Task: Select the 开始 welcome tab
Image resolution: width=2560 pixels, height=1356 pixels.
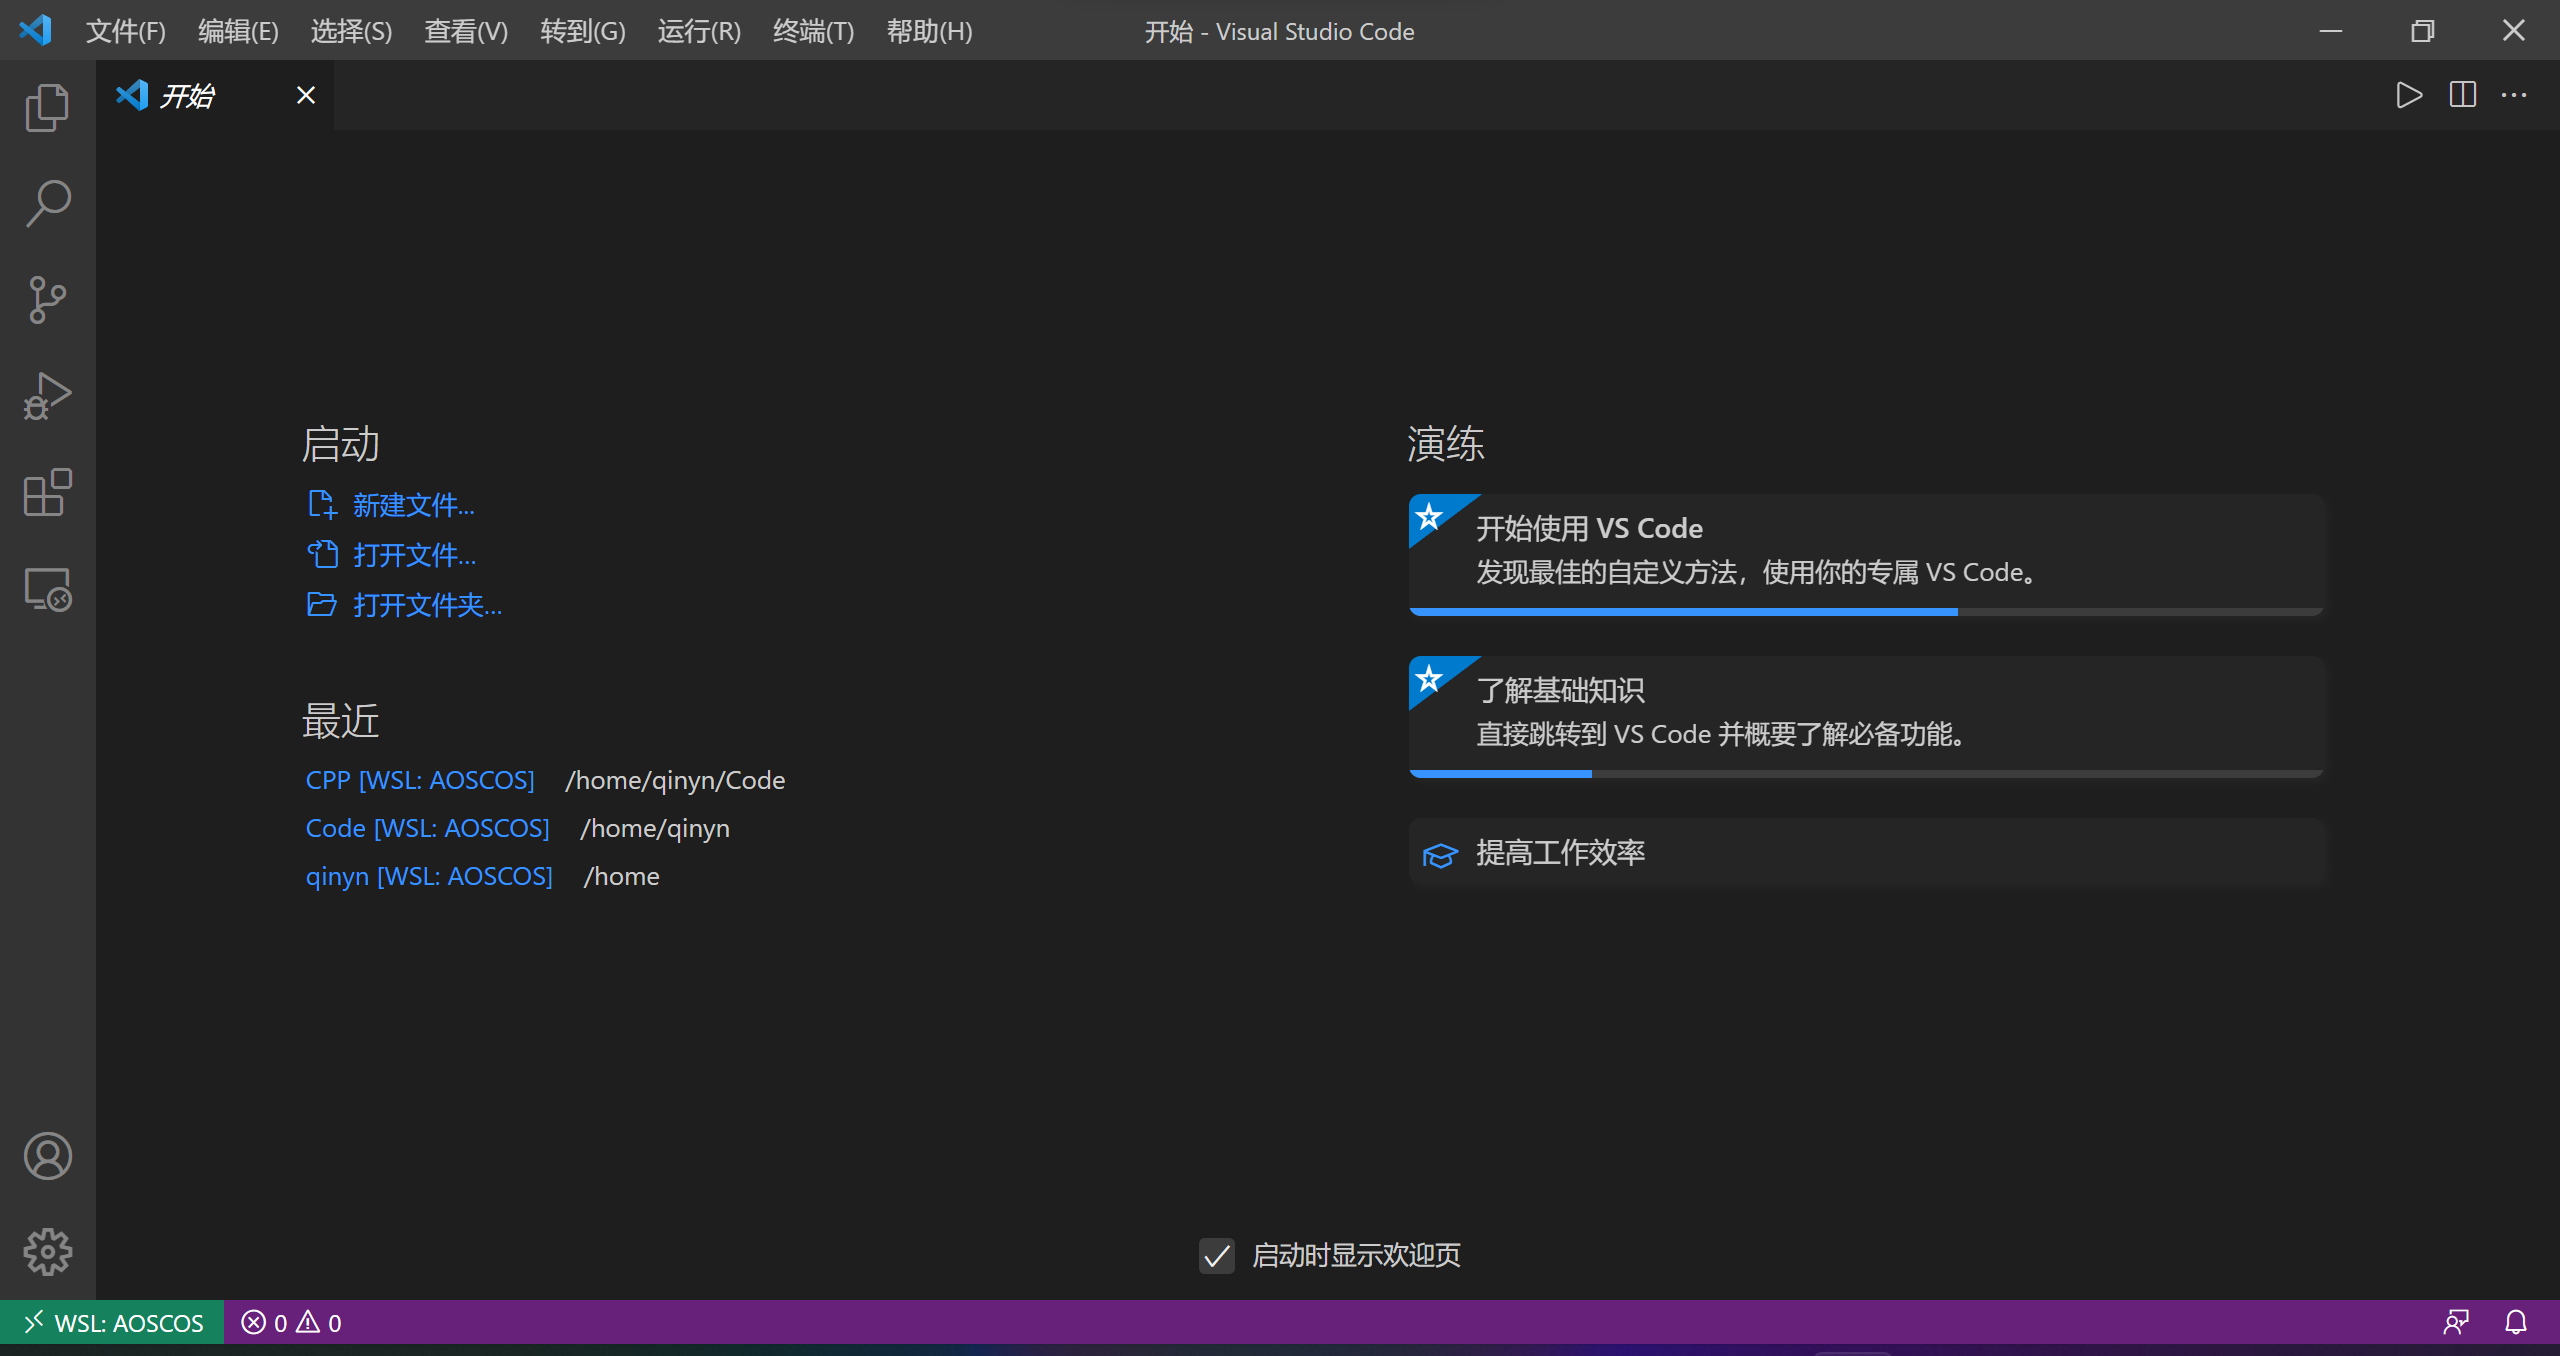Action: (190, 95)
